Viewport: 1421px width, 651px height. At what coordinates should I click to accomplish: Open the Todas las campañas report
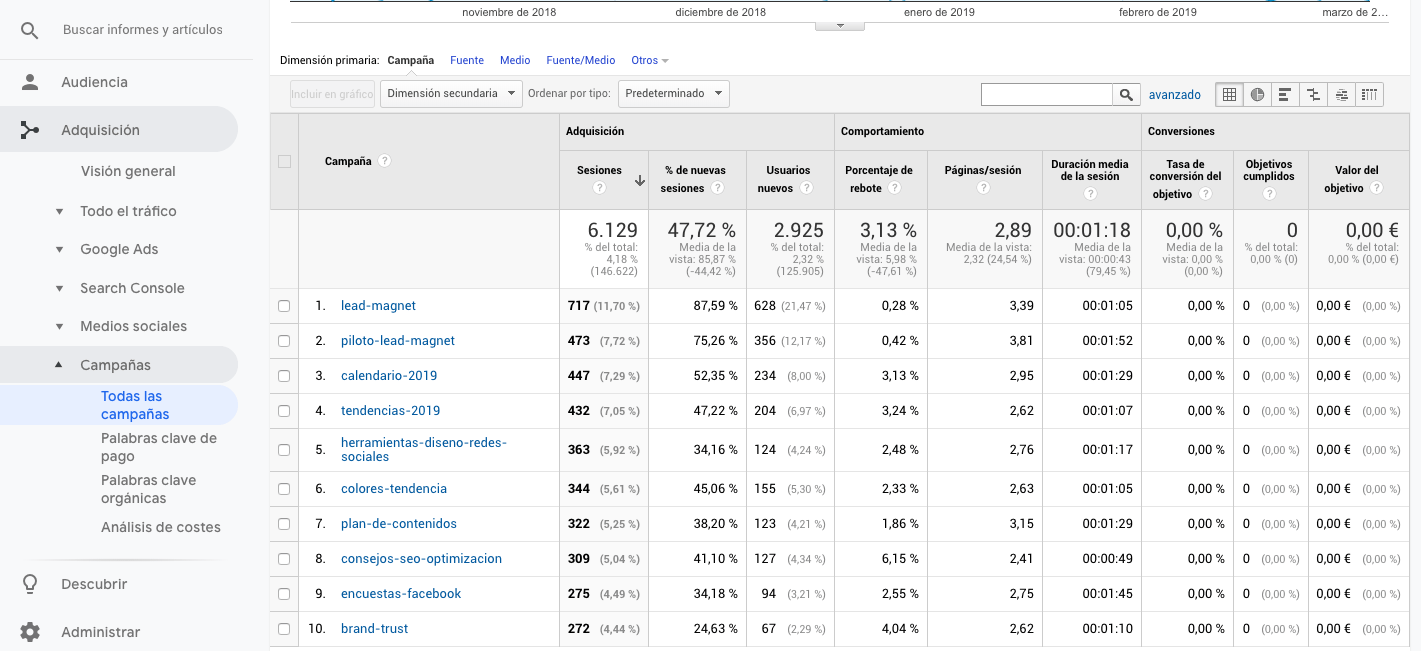tap(135, 405)
